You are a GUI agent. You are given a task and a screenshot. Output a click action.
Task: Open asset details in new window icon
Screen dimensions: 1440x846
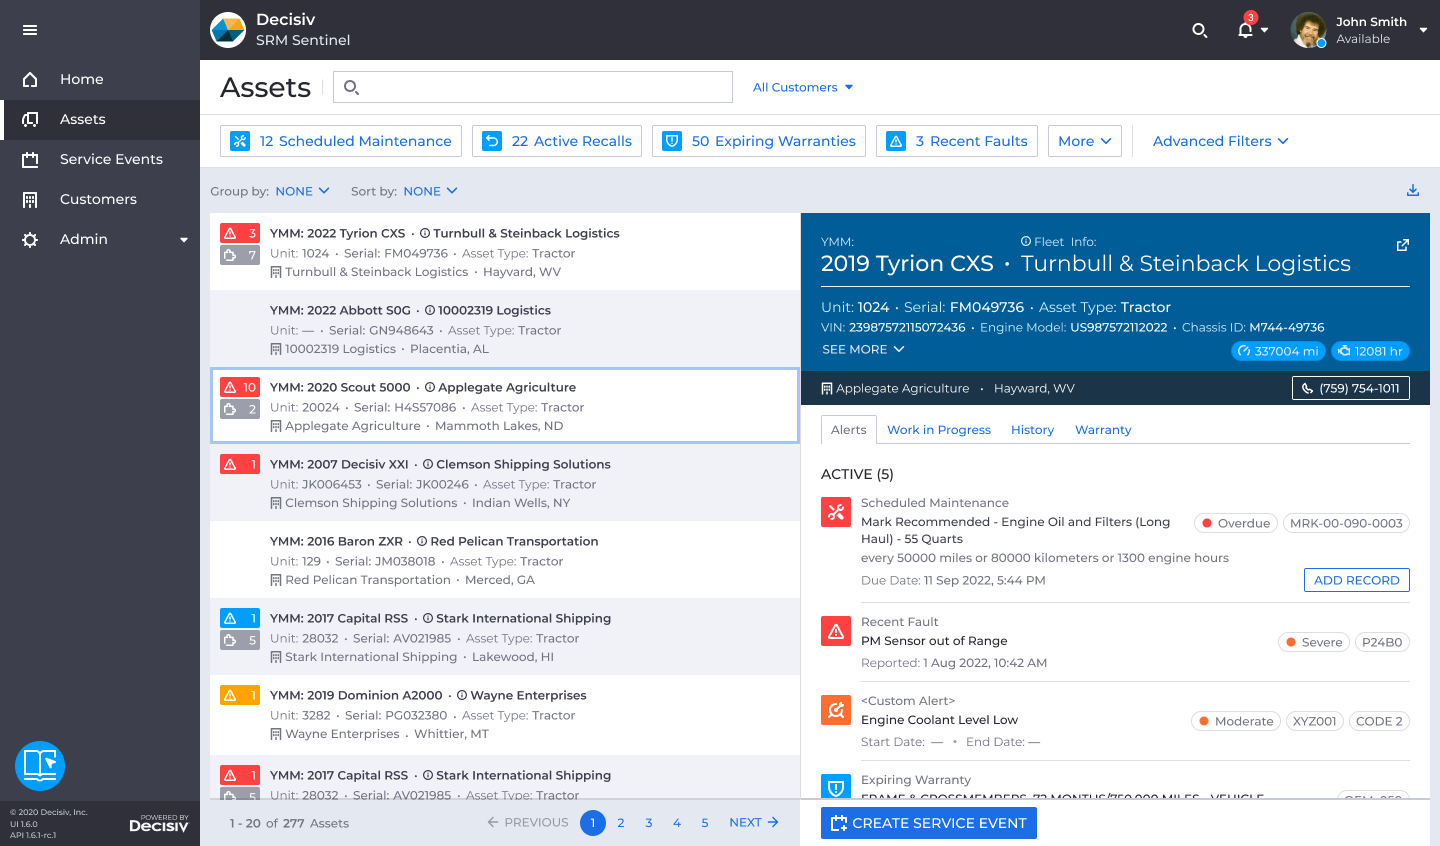tap(1403, 245)
